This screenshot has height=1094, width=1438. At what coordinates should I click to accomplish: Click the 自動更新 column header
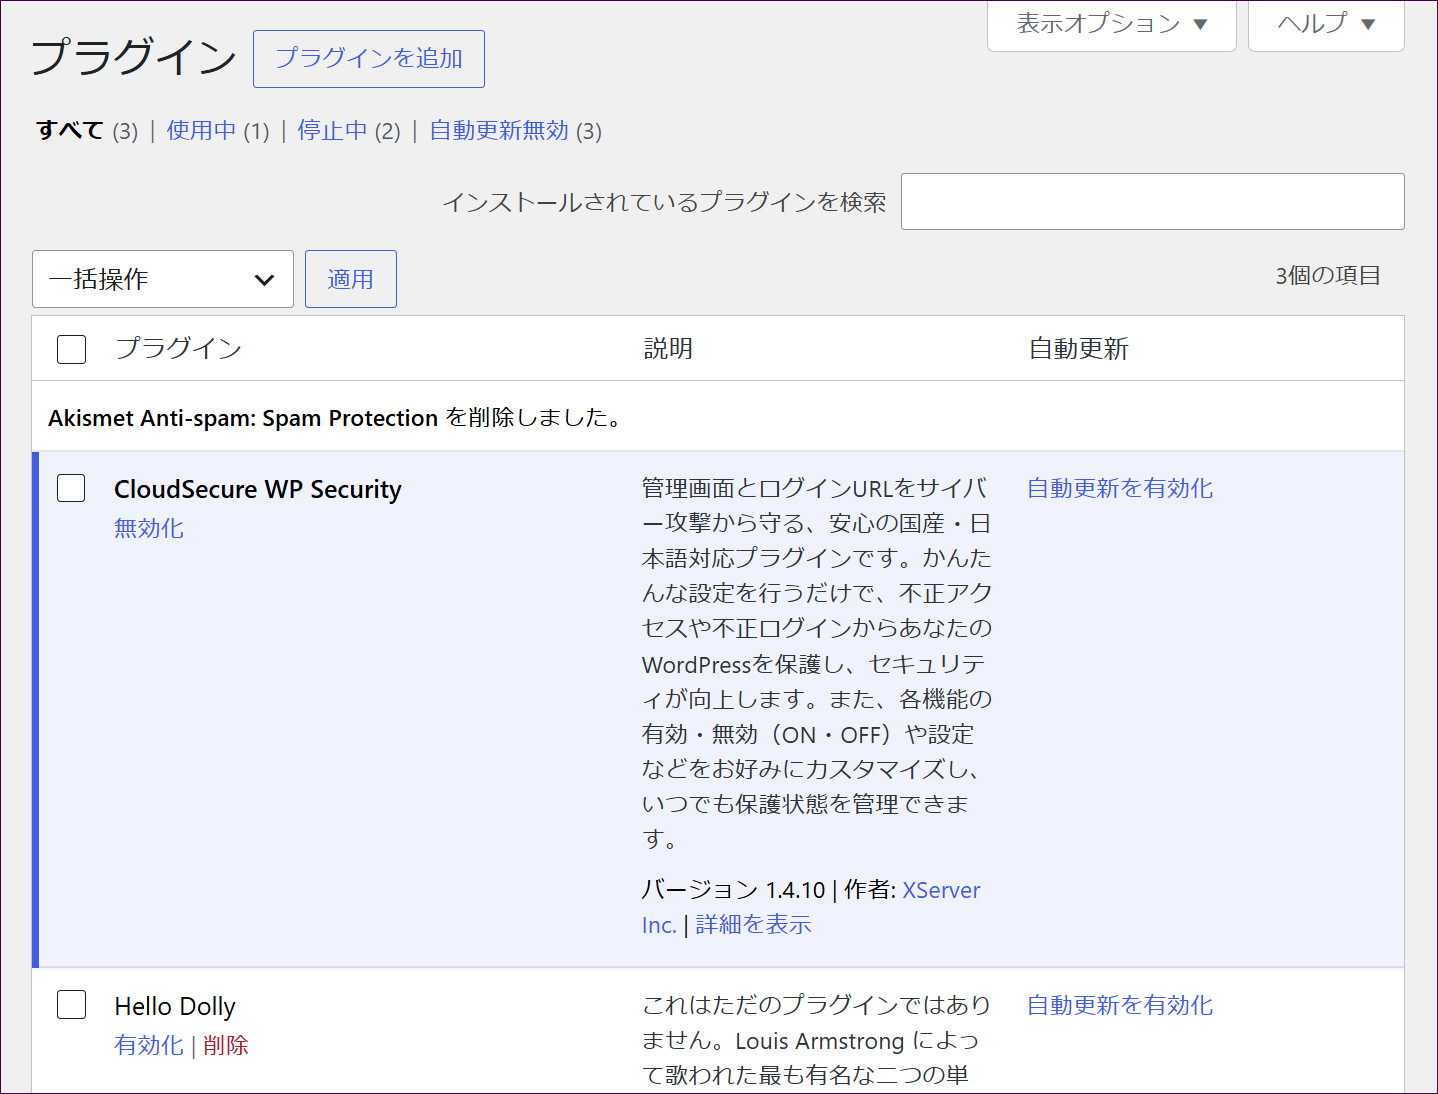click(1078, 349)
